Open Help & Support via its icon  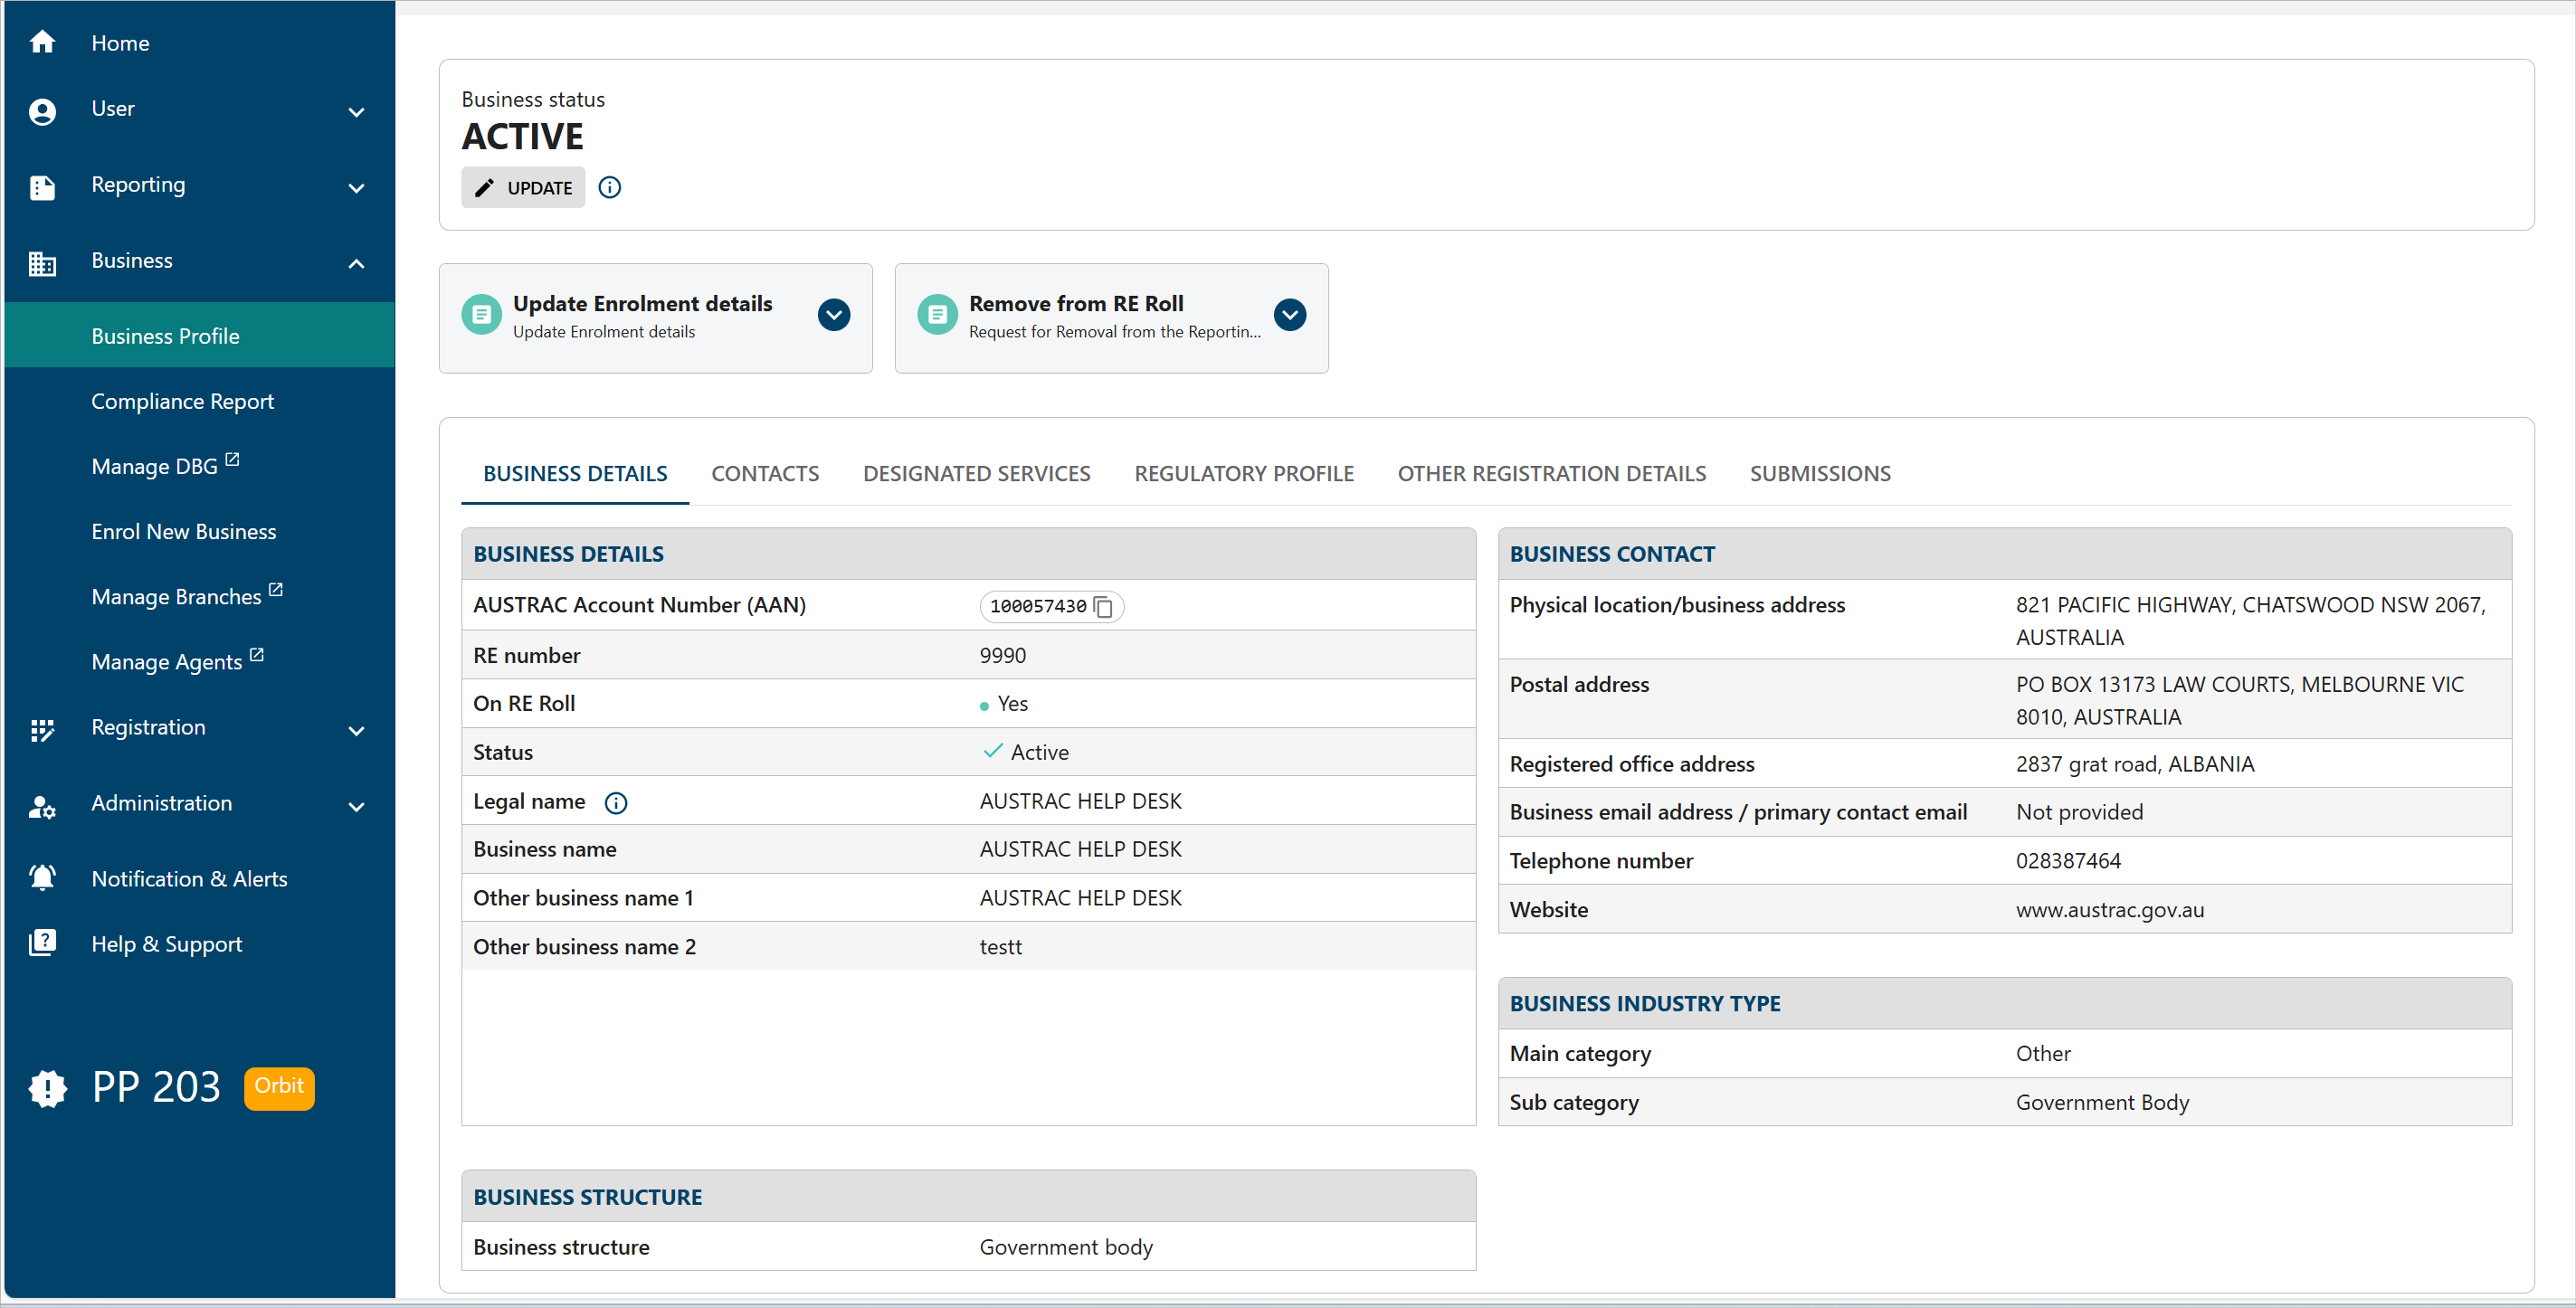tap(42, 942)
